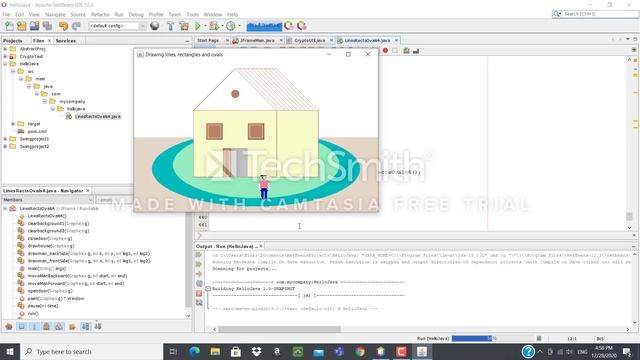Click the Undo toolbar icon
This screenshot has height=360, width=640.
point(63,26)
